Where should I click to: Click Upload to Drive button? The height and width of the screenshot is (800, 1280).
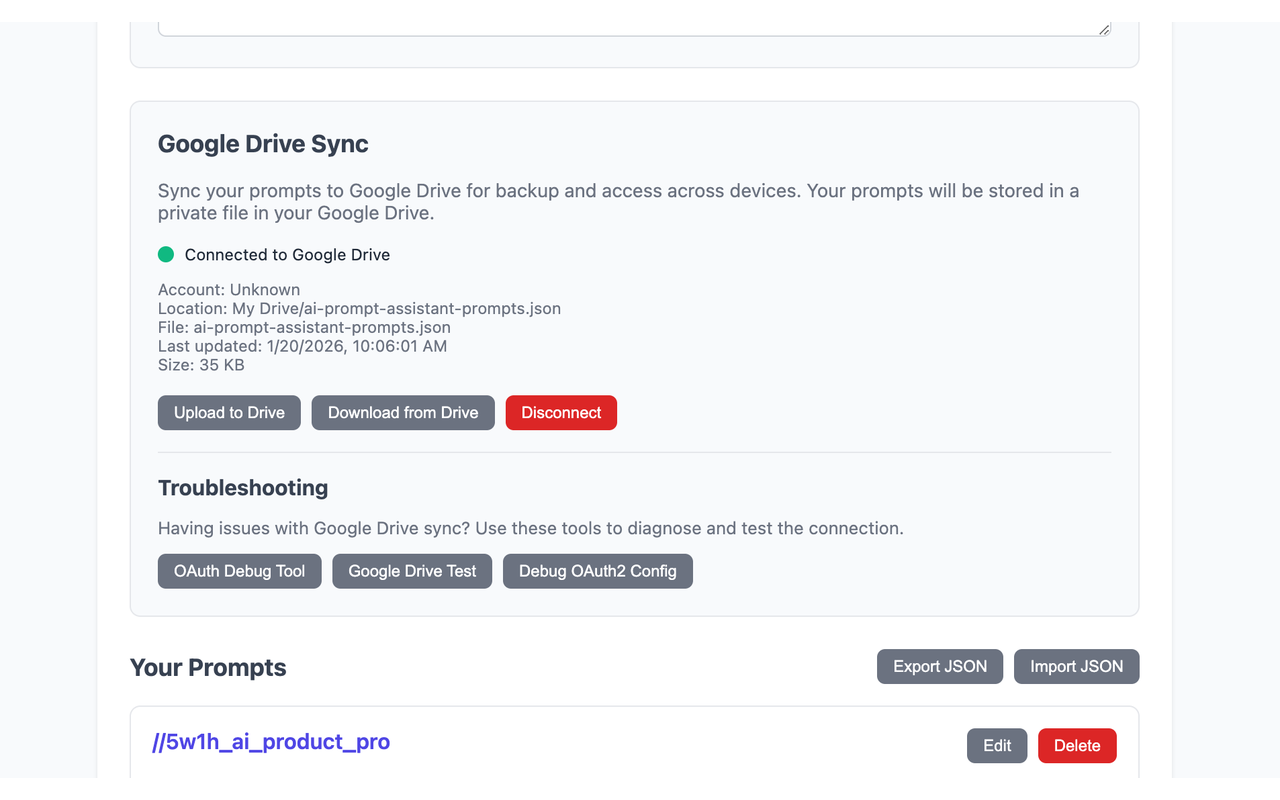click(229, 413)
